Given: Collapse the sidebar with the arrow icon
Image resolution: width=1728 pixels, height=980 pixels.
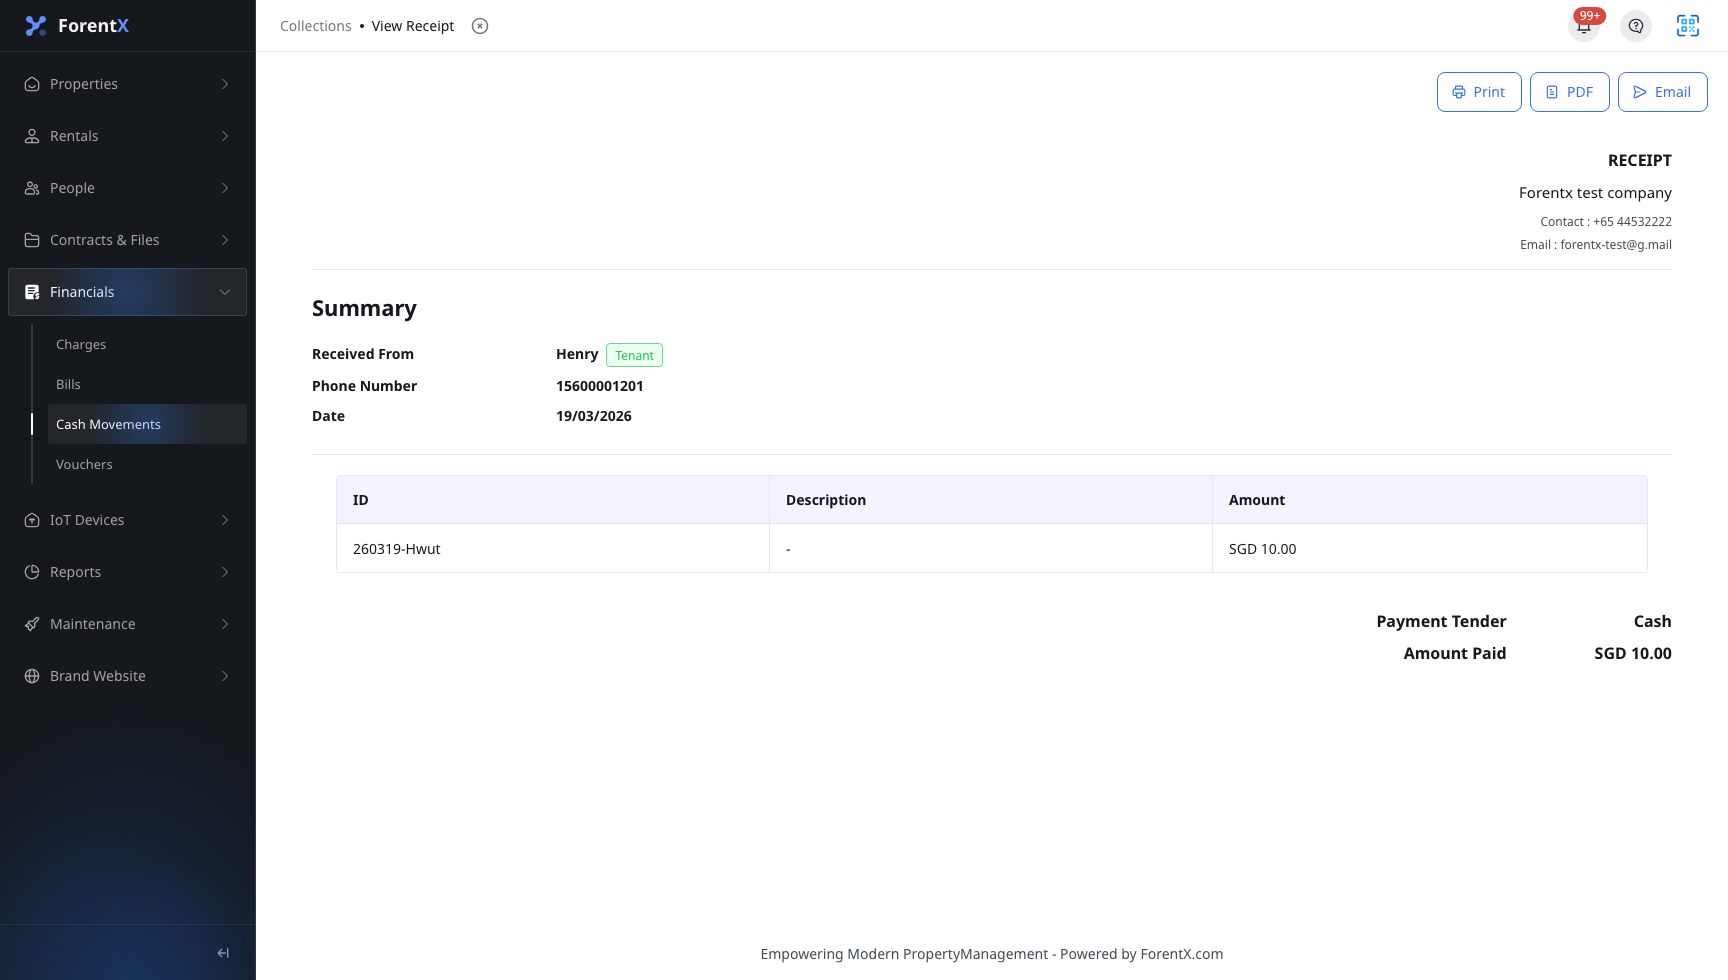Looking at the screenshot, I should (223, 953).
